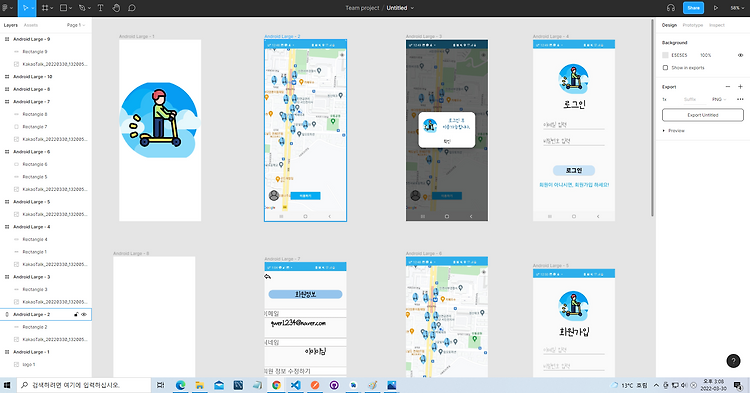This screenshot has height=393, width=750.
Task: Open Chrome from the taskbar
Action: pos(276,385)
